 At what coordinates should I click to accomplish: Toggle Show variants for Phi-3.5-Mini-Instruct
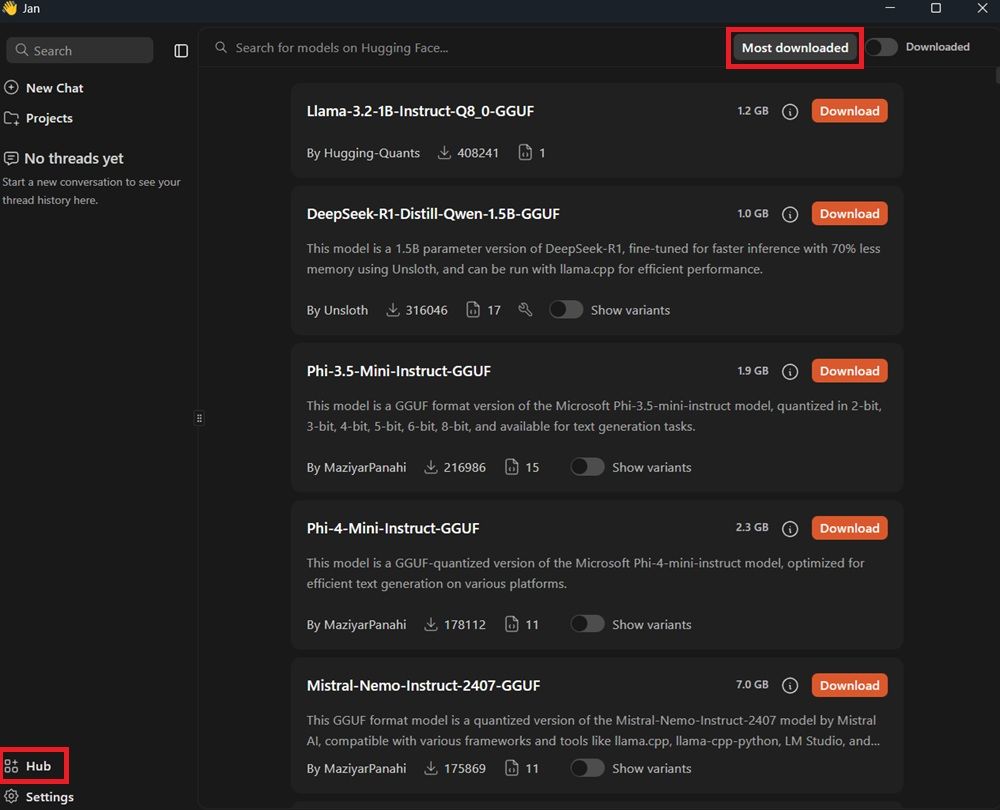[587, 467]
